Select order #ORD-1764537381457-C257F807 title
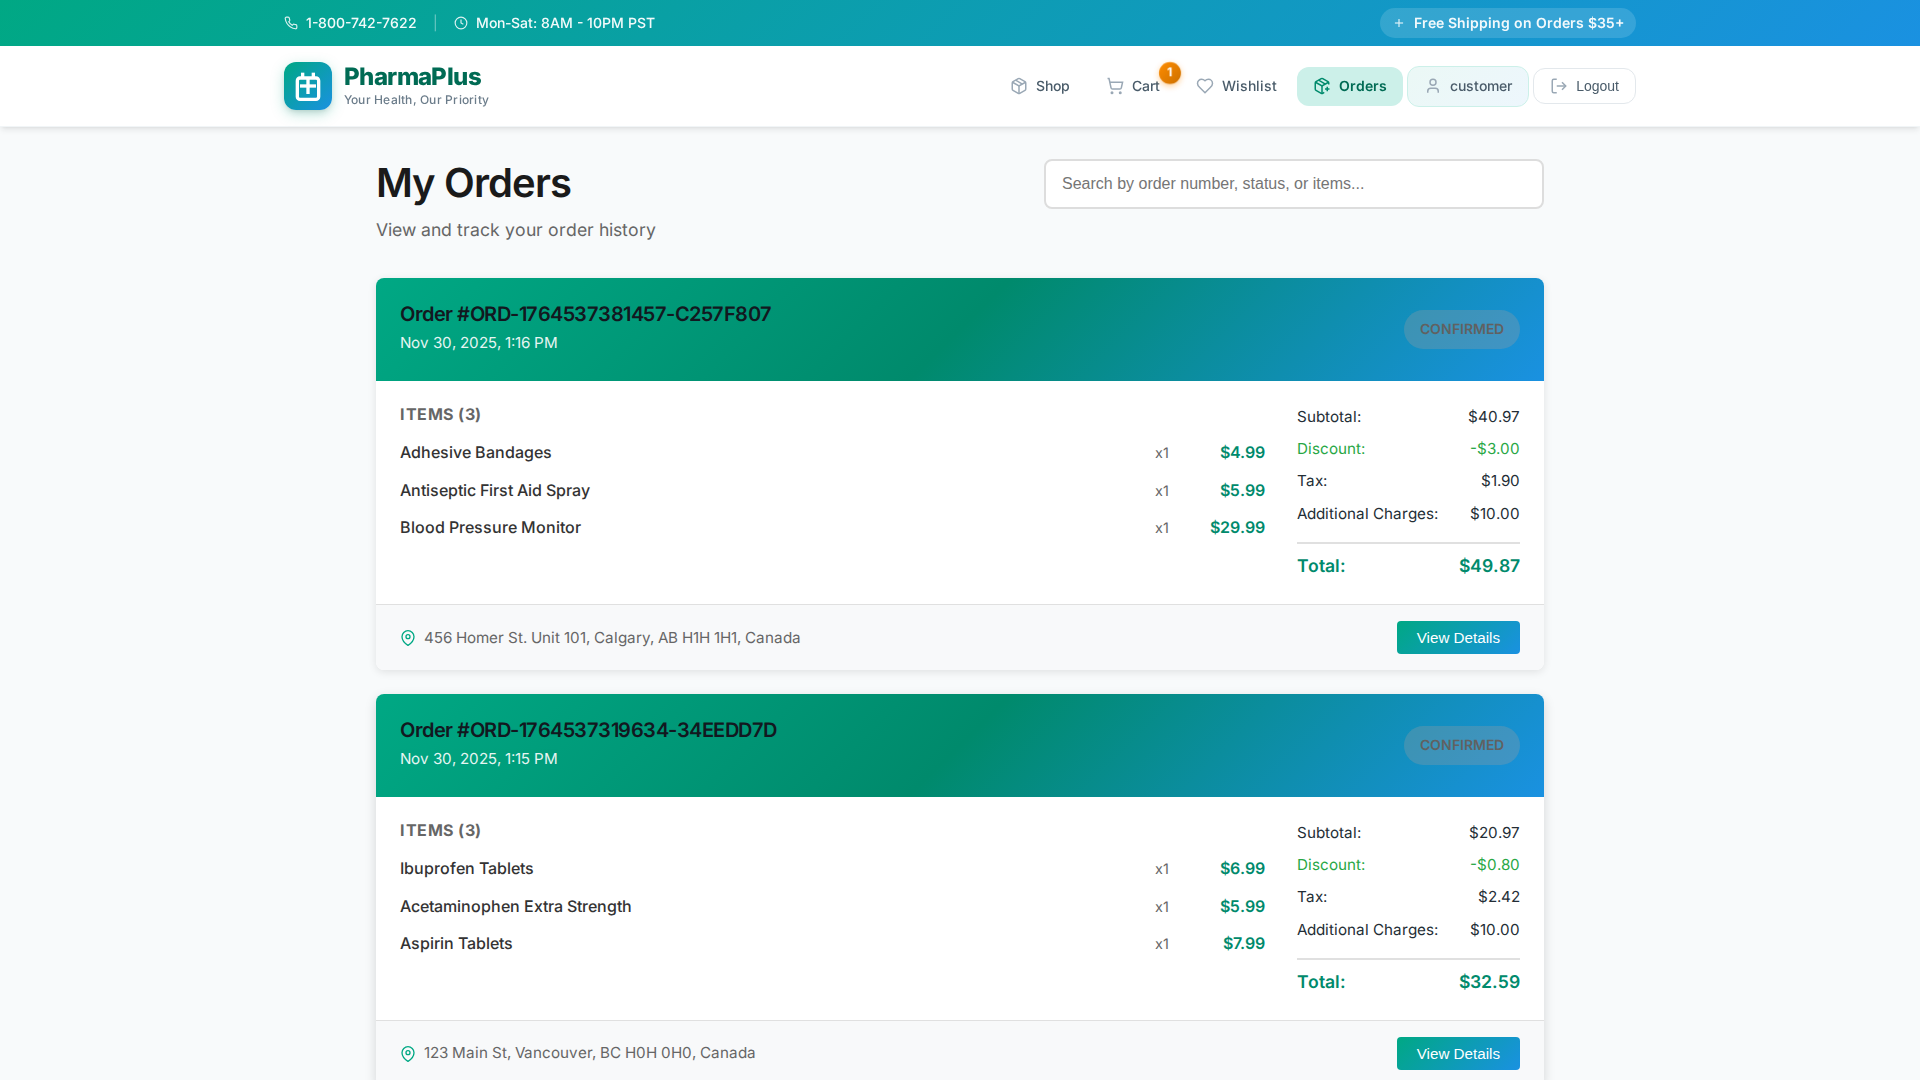Screen dimensions: 1920x1080 point(585,313)
